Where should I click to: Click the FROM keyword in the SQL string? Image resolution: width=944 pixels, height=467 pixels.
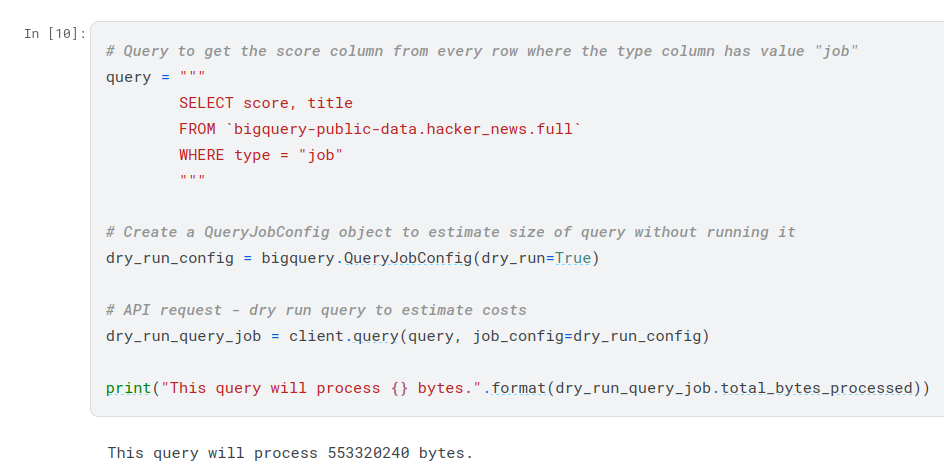pyautogui.click(x=197, y=129)
